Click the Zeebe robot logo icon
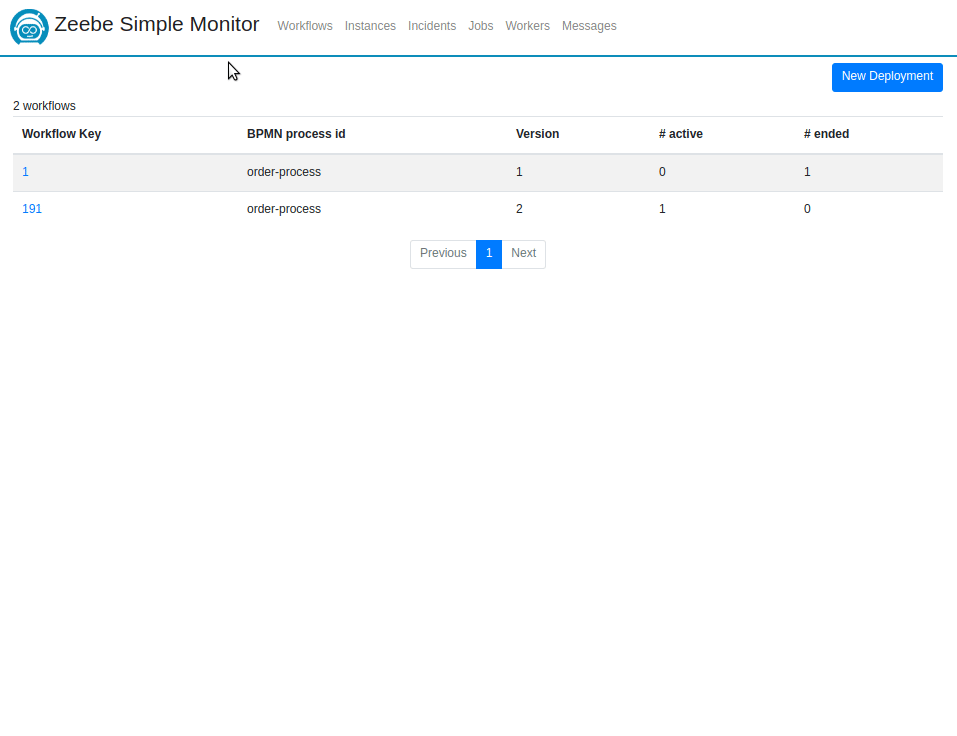The width and height of the screenshot is (957, 736). coord(29,27)
